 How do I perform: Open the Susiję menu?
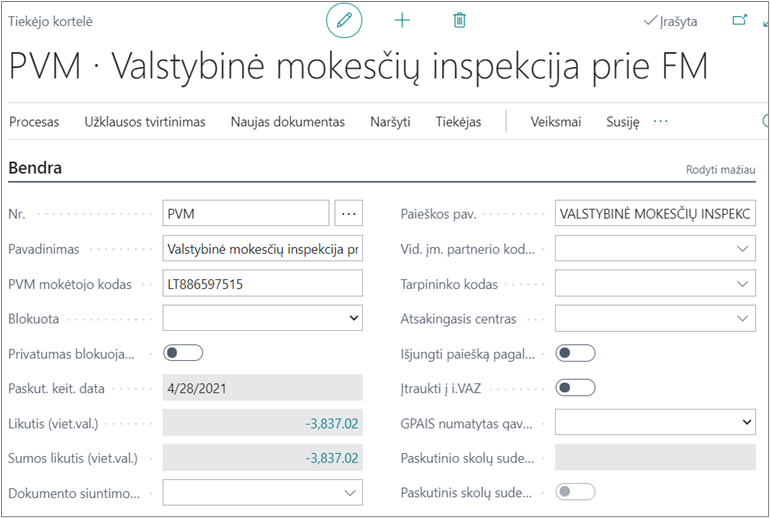point(623,122)
